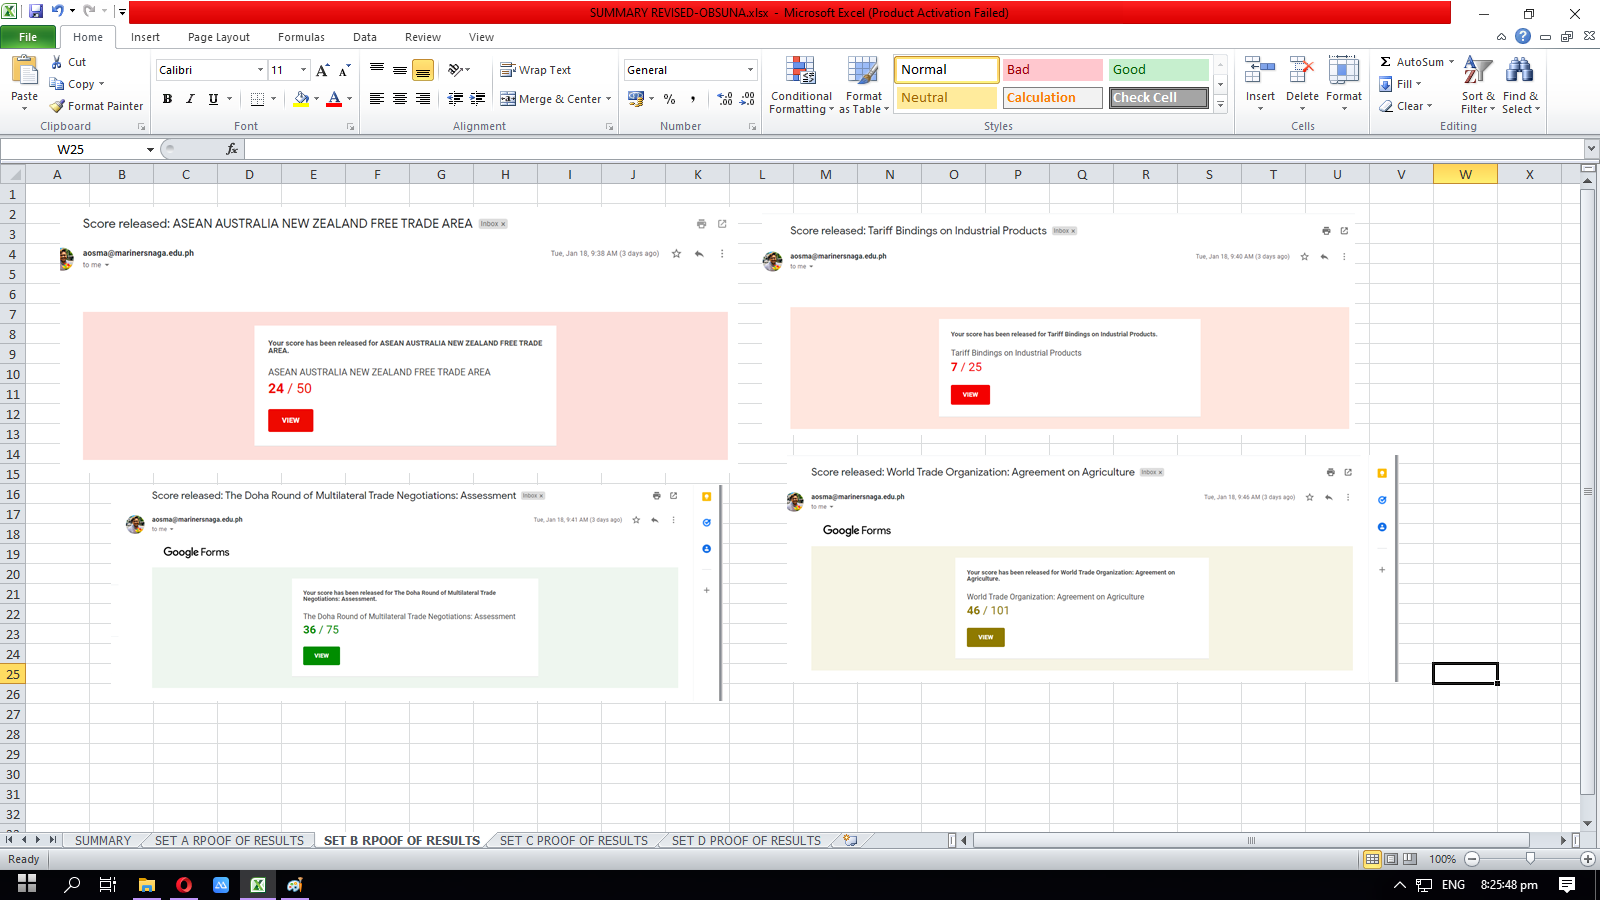
Task: Decrease font size with Shrink Font icon
Action: click(x=344, y=70)
